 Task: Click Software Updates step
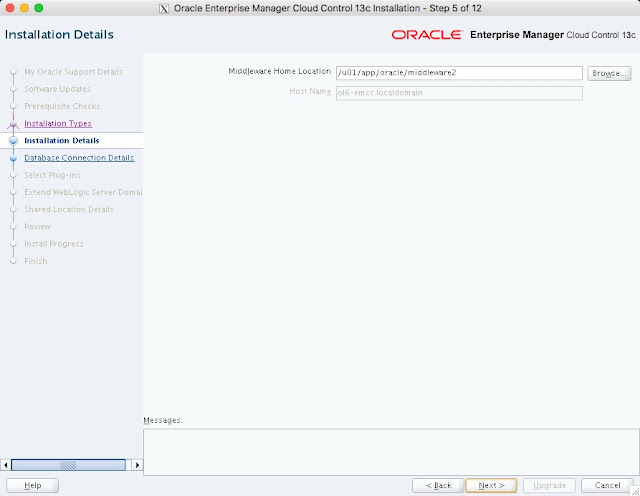58,89
